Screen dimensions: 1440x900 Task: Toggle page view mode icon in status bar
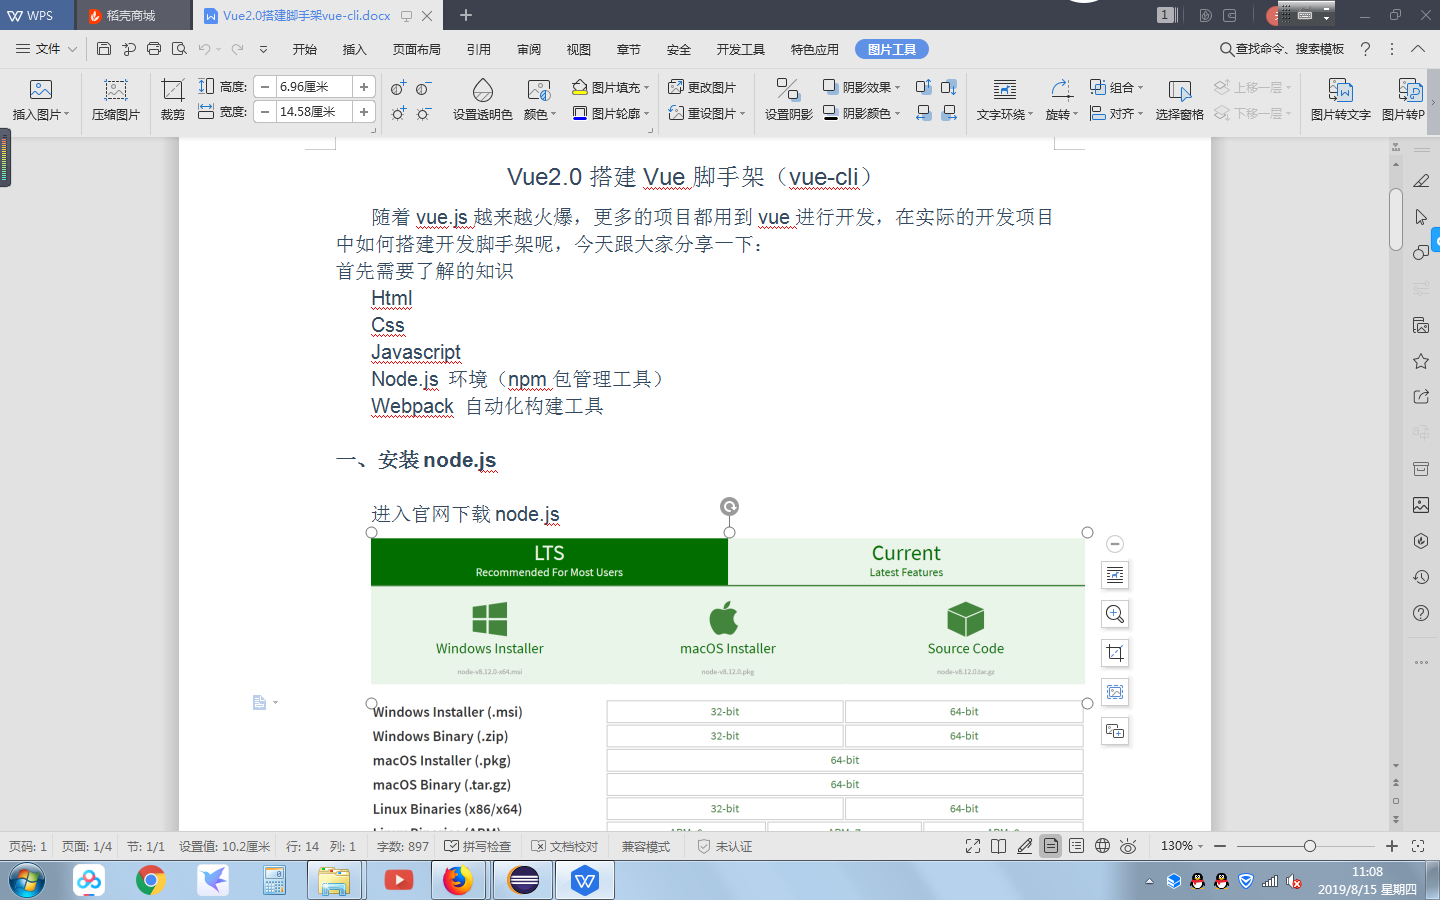[1051, 846]
